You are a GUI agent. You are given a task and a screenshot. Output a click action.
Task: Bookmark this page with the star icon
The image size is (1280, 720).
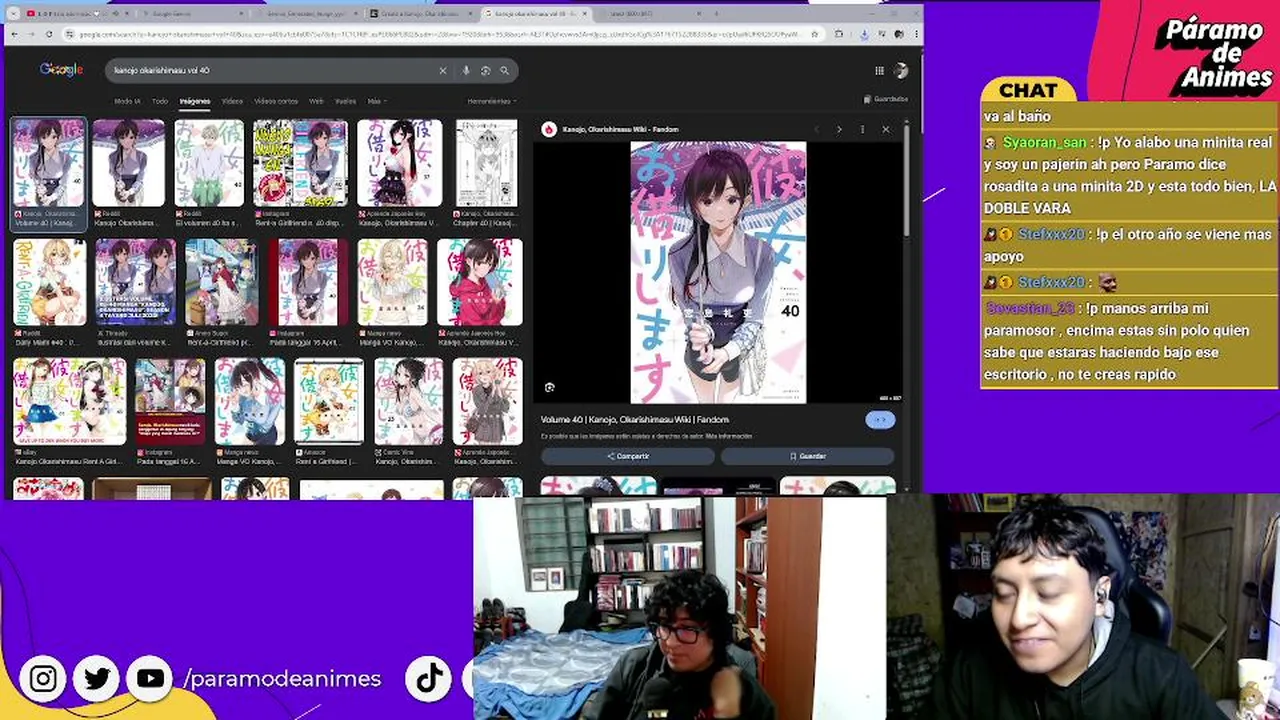point(813,34)
